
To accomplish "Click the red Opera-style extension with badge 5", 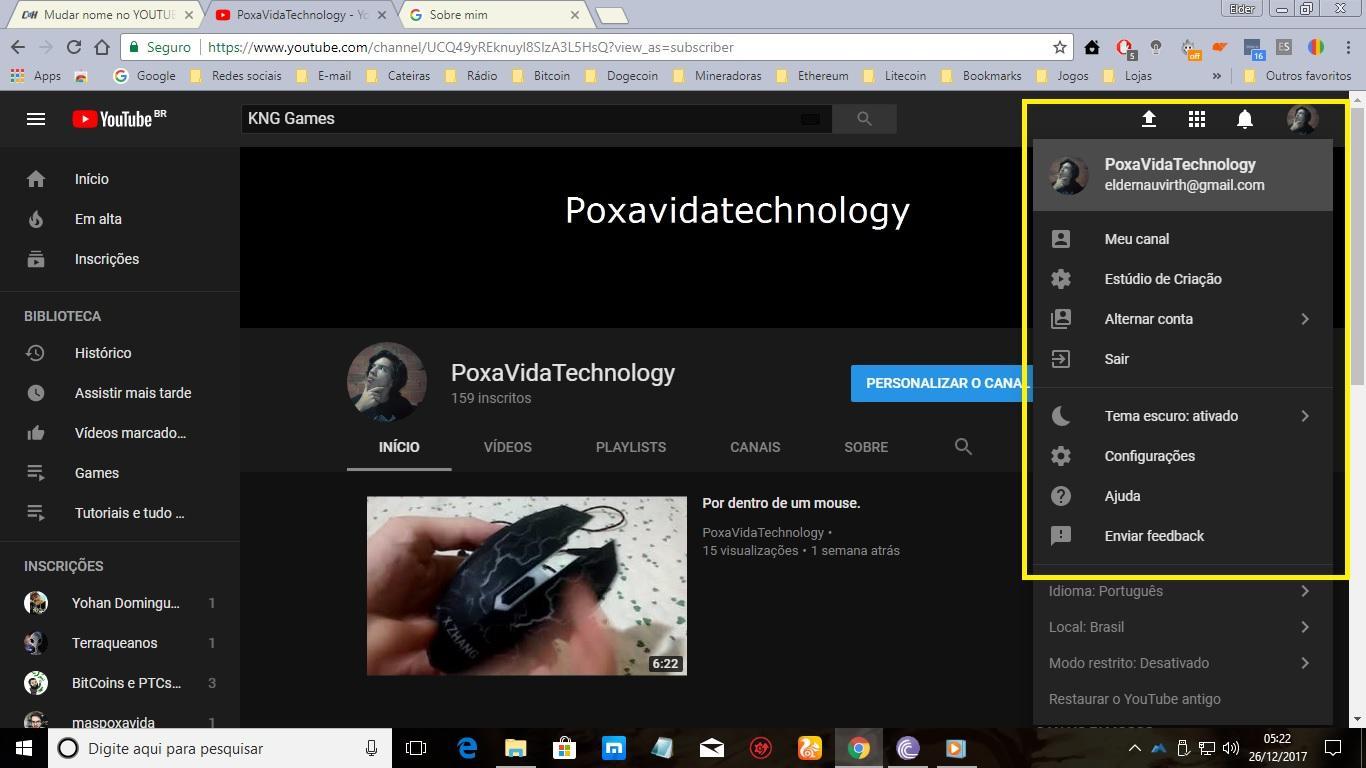I will click(1125, 47).
